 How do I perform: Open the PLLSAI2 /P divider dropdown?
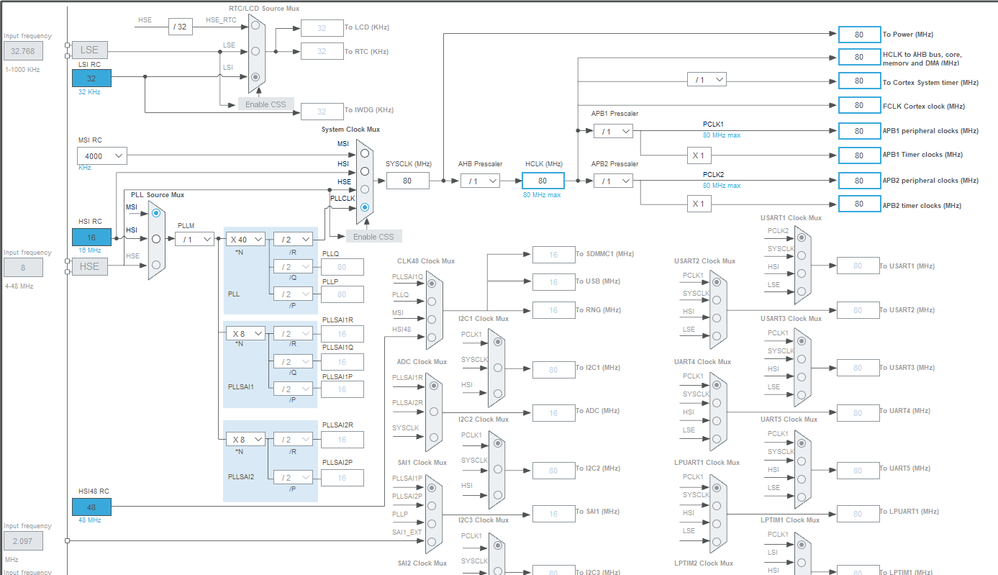tap(293, 478)
